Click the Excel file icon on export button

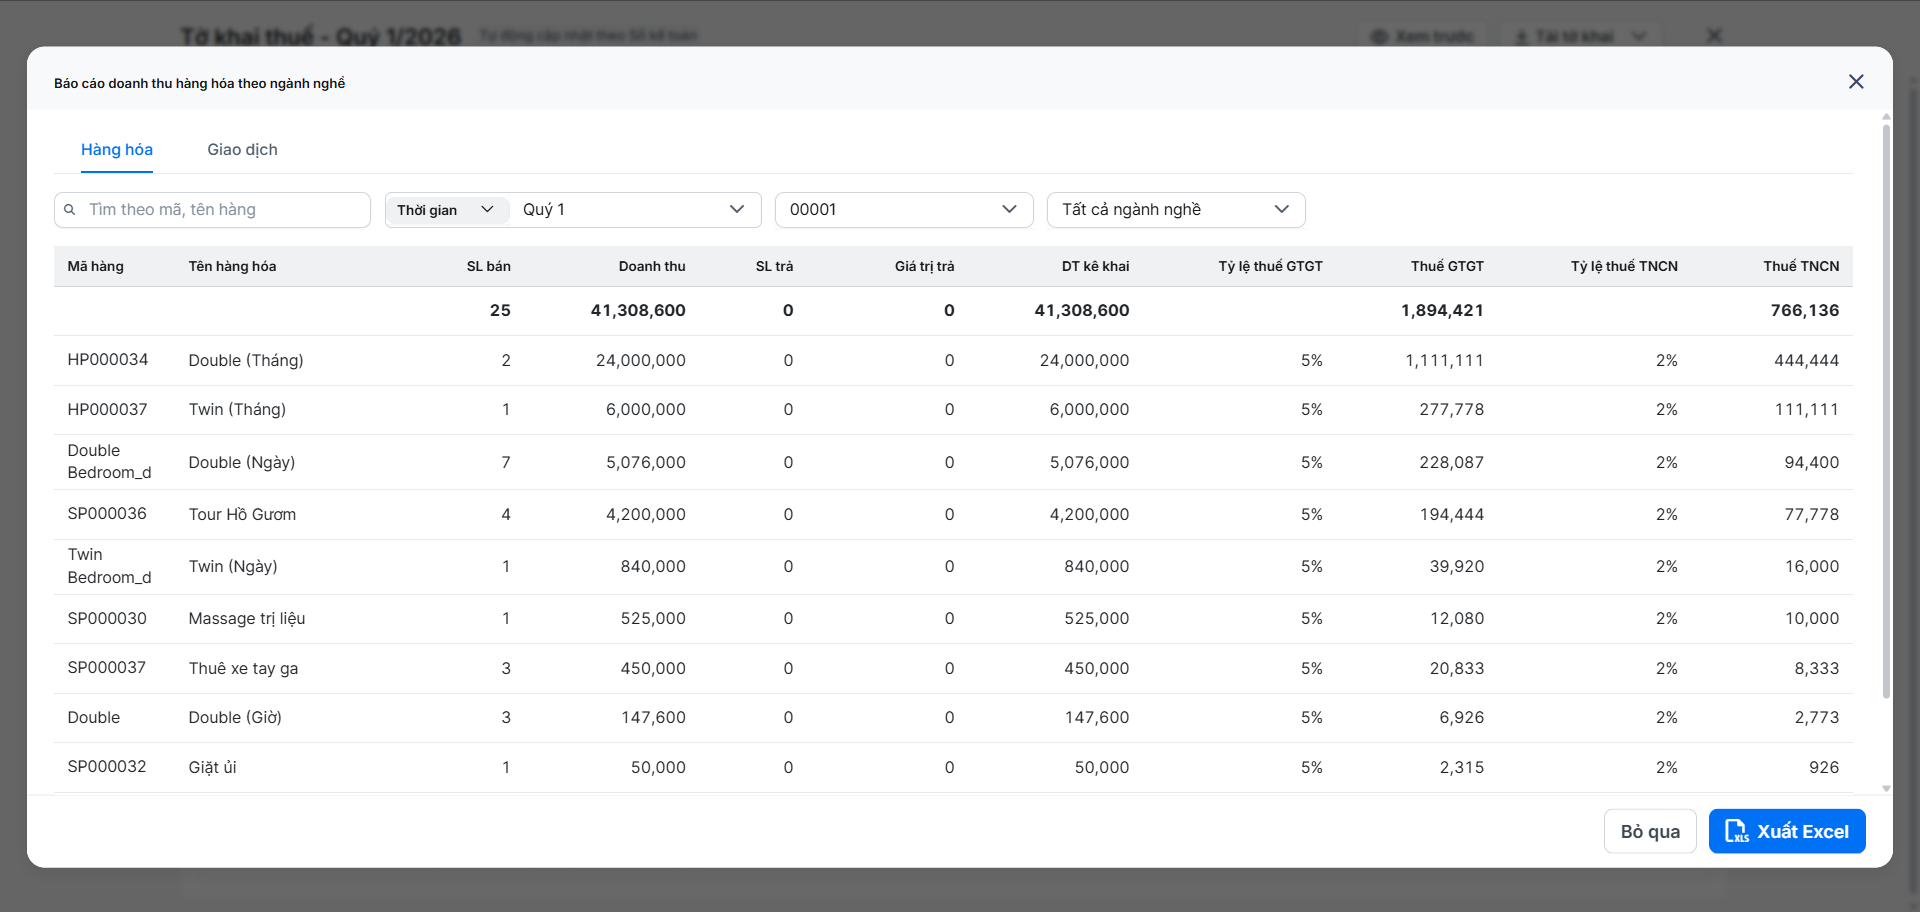pyautogui.click(x=1737, y=831)
